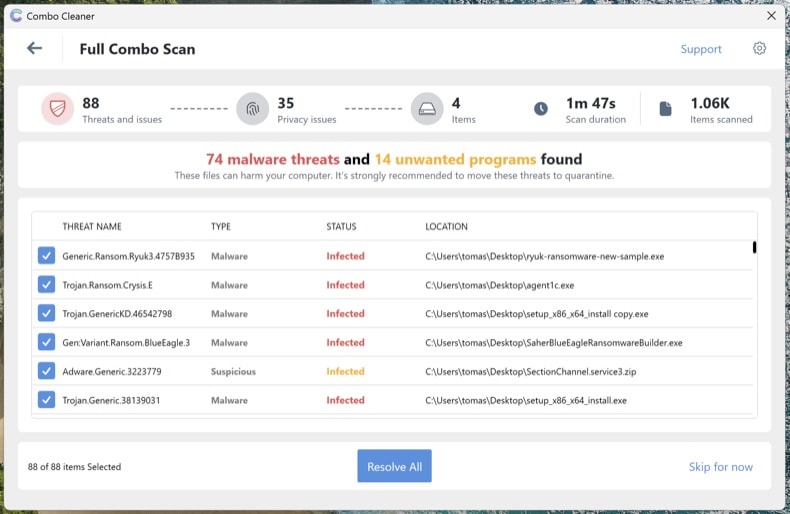Close the Combo Cleaner window

click(x=771, y=16)
